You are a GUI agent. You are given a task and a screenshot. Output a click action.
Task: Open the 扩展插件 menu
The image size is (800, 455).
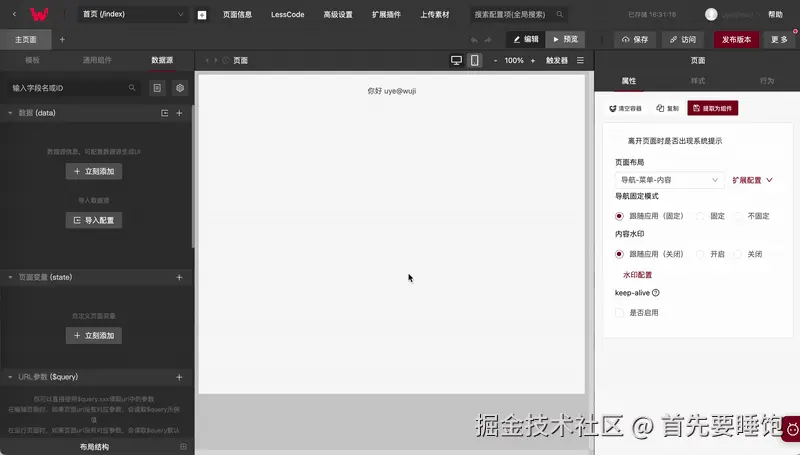tap(386, 14)
